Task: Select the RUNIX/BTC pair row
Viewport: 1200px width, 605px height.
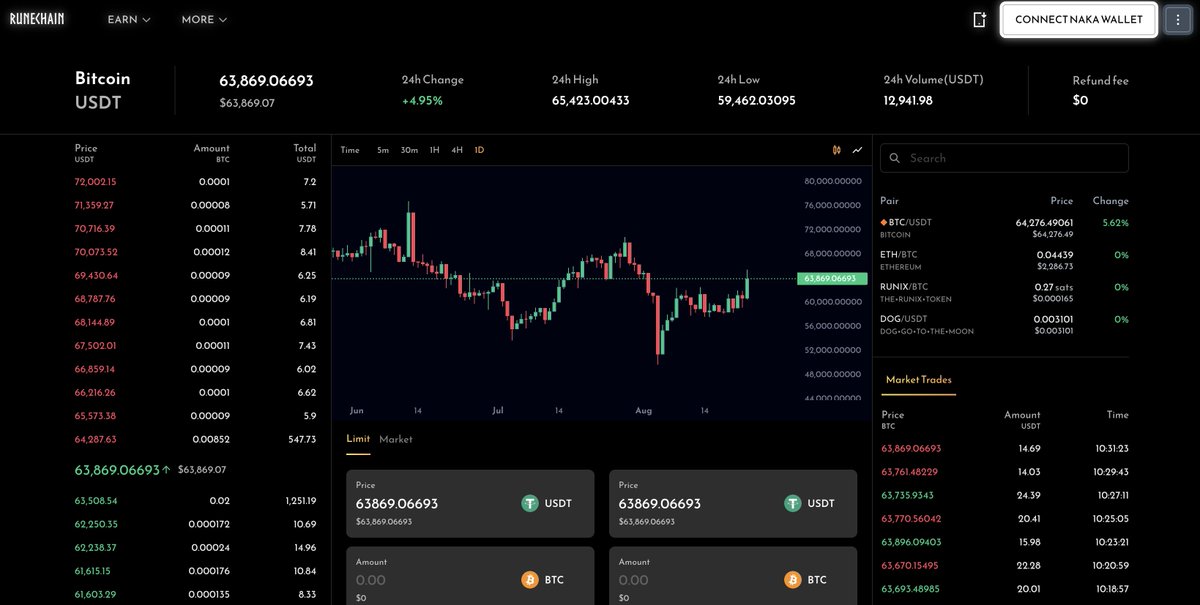Action: 1004,292
